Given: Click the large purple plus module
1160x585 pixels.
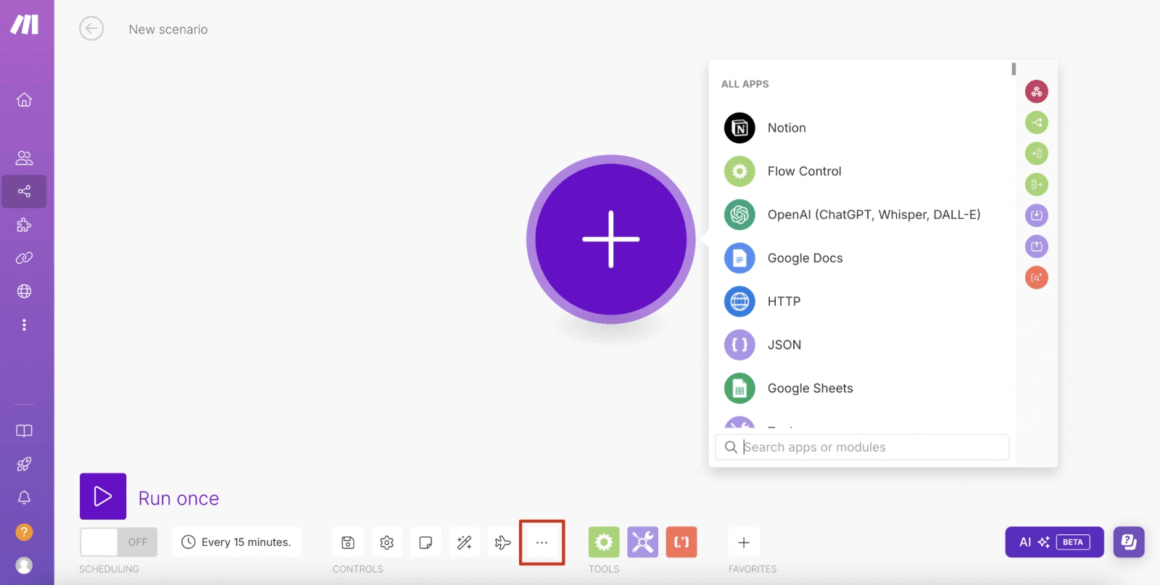Looking at the screenshot, I should (610, 240).
